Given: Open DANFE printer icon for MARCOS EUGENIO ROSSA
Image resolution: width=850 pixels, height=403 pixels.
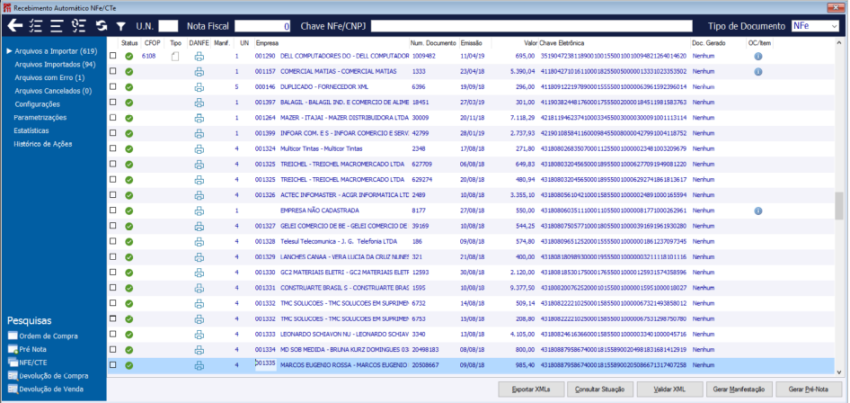Looking at the screenshot, I should pyautogui.click(x=199, y=365).
